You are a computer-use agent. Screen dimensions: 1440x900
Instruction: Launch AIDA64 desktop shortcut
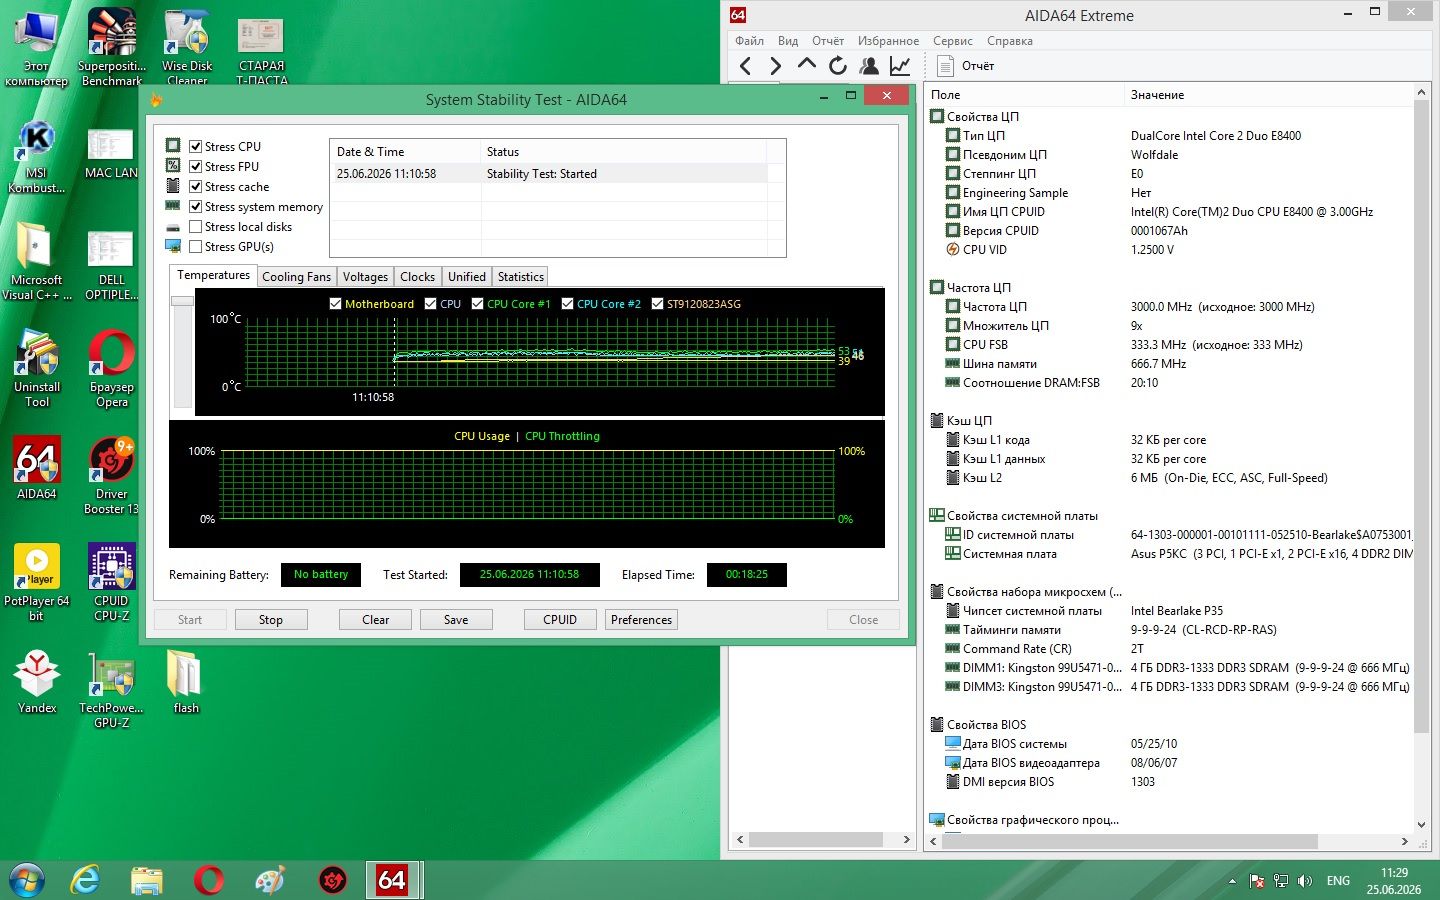[x=37, y=467]
